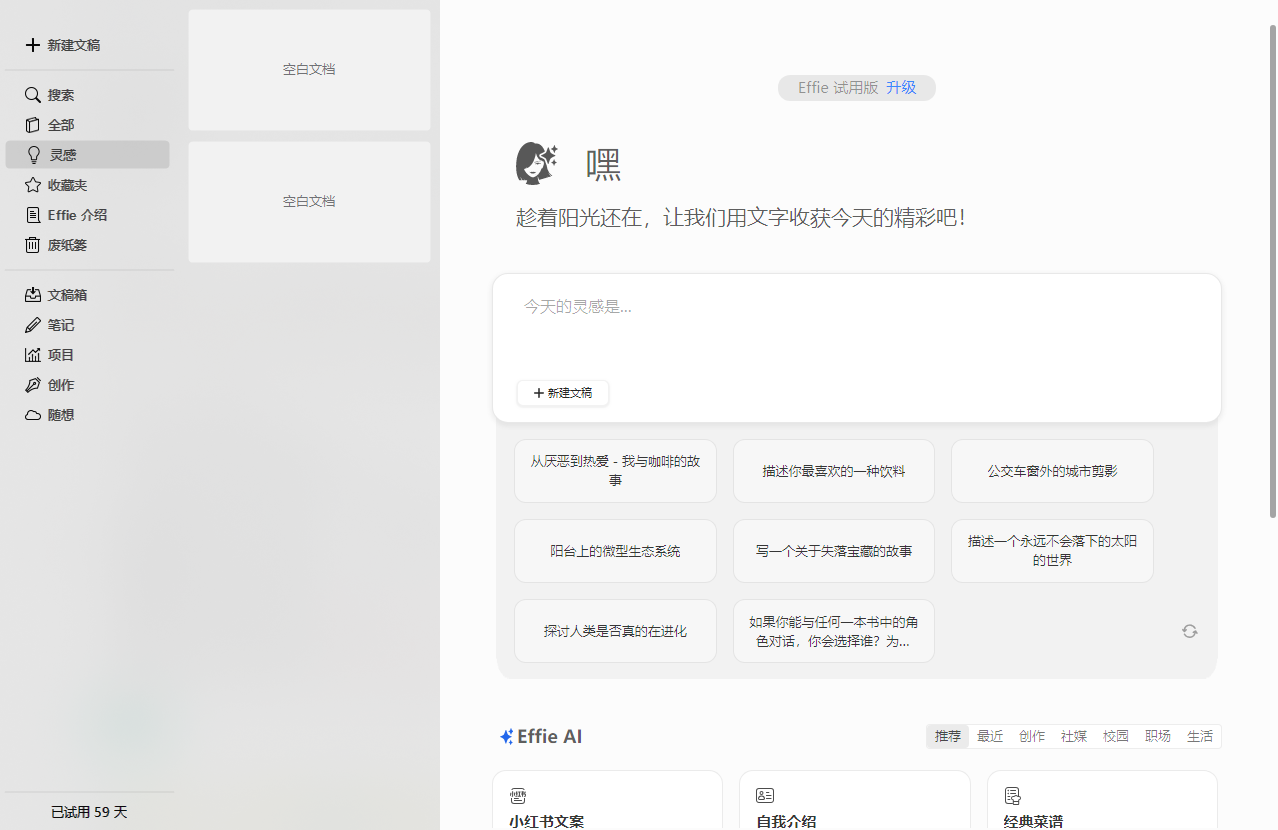Switch to the 社媒 tab

click(1074, 736)
